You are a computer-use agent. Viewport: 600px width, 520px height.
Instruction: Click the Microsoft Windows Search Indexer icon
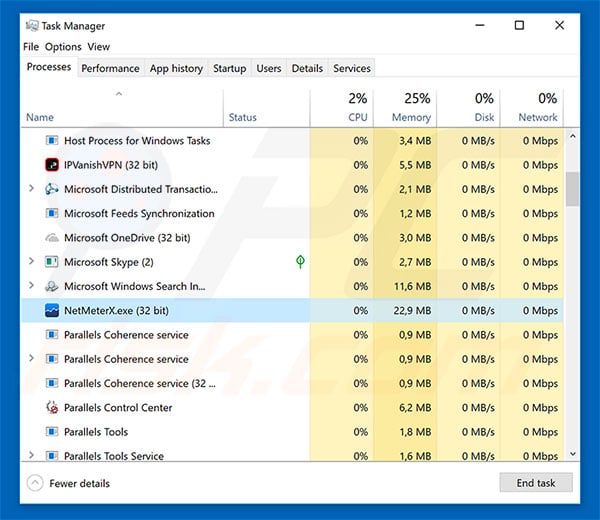point(52,286)
